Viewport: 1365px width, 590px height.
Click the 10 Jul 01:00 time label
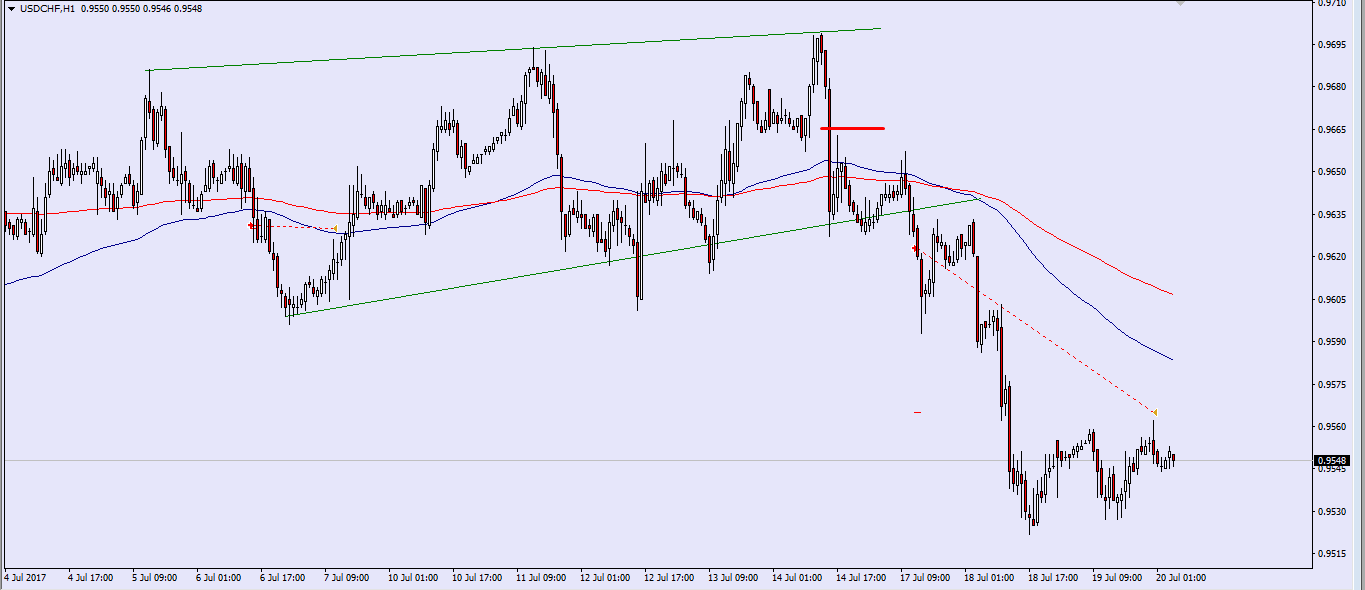411,577
